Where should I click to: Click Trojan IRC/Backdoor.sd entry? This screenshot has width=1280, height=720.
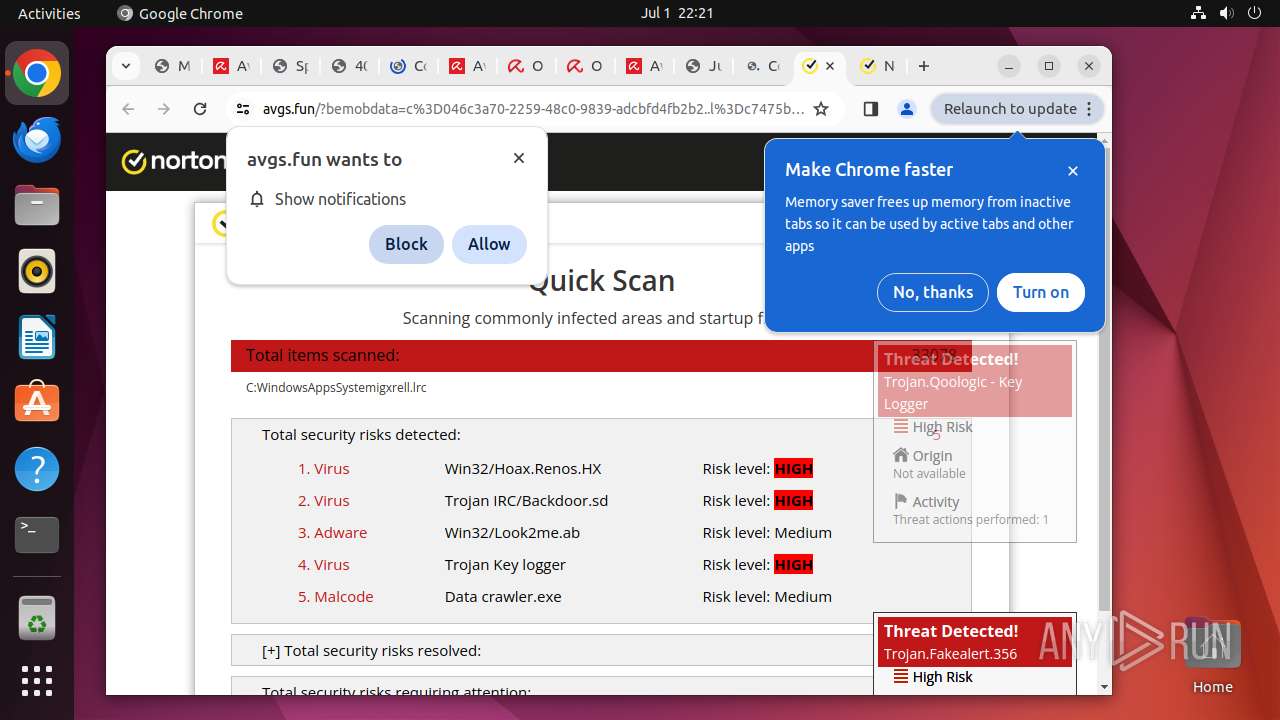click(526, 500)
